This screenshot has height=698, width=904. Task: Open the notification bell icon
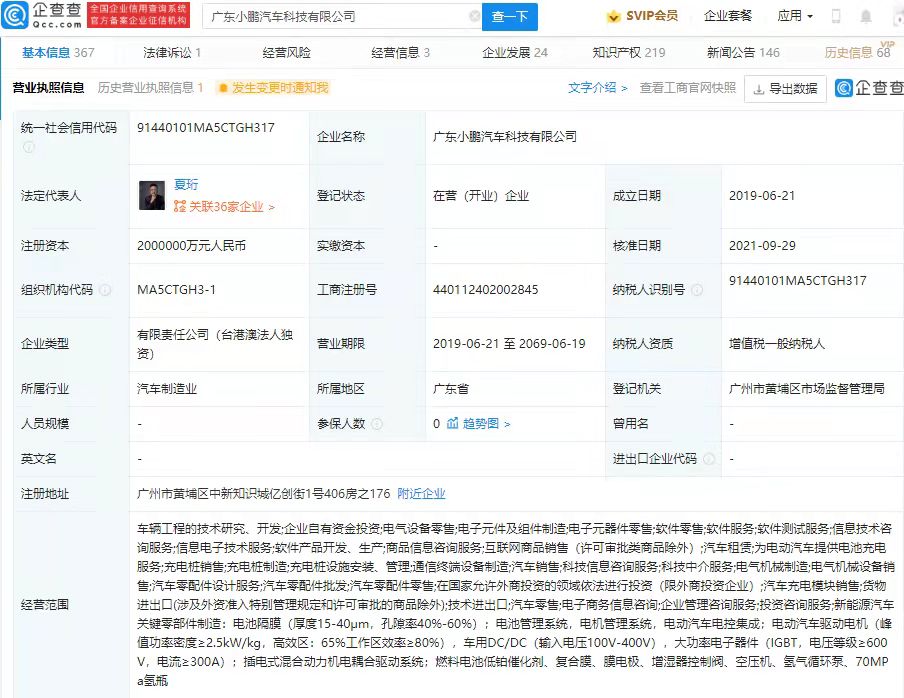click(x=866, y=15)
